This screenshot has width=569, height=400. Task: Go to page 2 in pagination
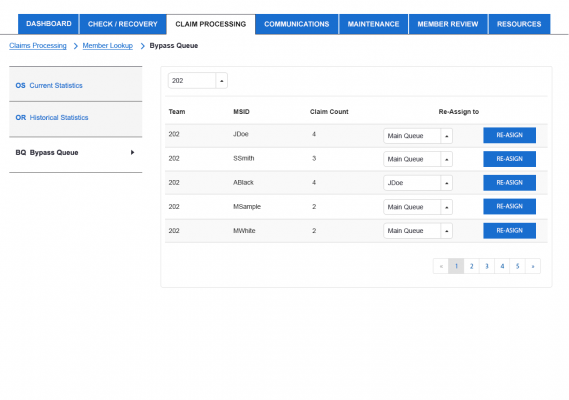pos(471,266)
